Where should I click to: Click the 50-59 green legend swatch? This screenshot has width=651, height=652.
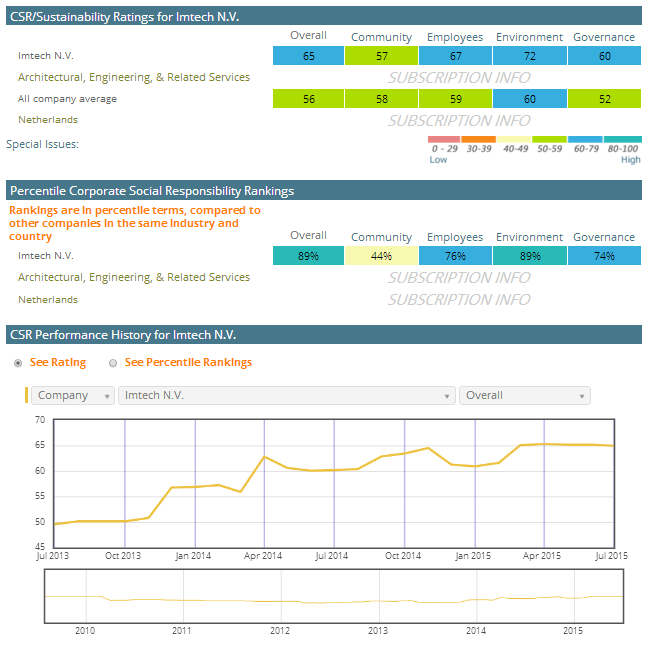pyautogui.click(x=549, y=139)
